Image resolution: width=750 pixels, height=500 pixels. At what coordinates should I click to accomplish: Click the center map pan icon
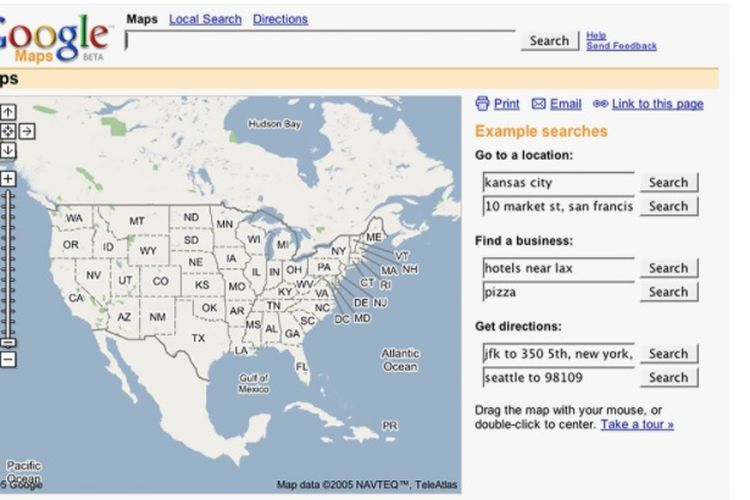(8, 131)
